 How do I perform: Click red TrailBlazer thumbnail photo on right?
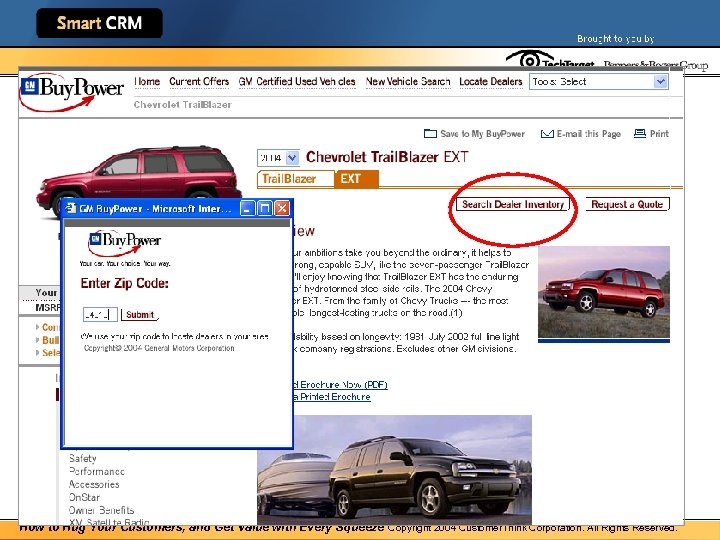pyautogui.click(x=604, y=294)
